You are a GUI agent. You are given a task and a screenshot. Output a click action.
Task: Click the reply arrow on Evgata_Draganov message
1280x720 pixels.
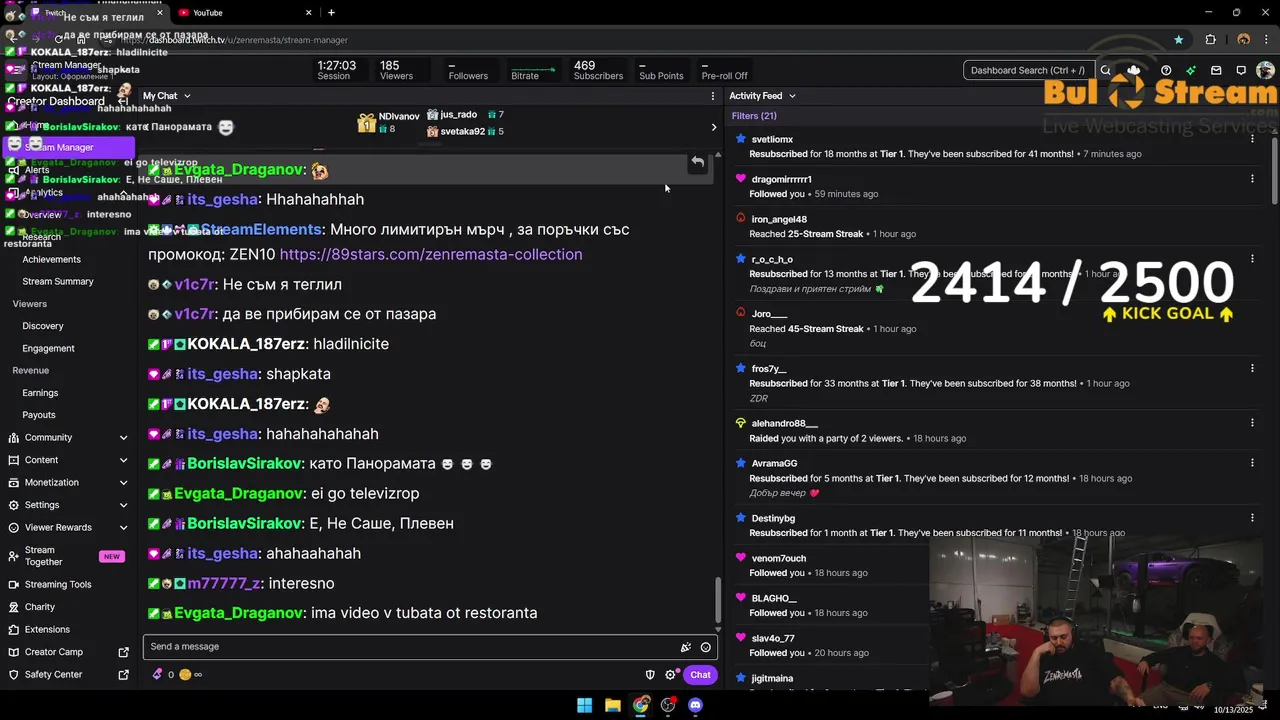[698, 161]
